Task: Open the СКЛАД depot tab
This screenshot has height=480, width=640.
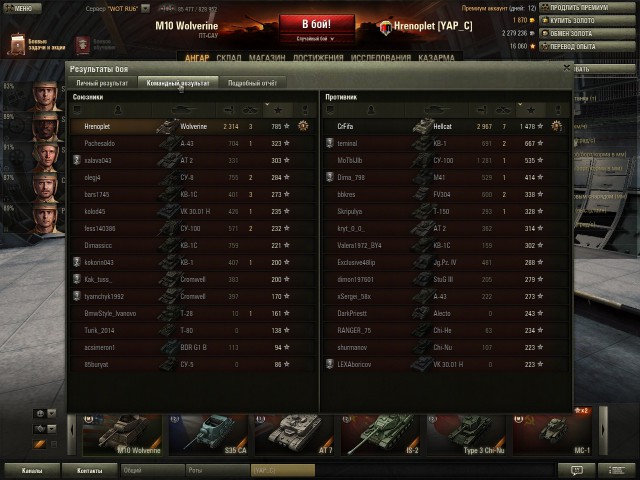Action: click(x=229, y=58)
